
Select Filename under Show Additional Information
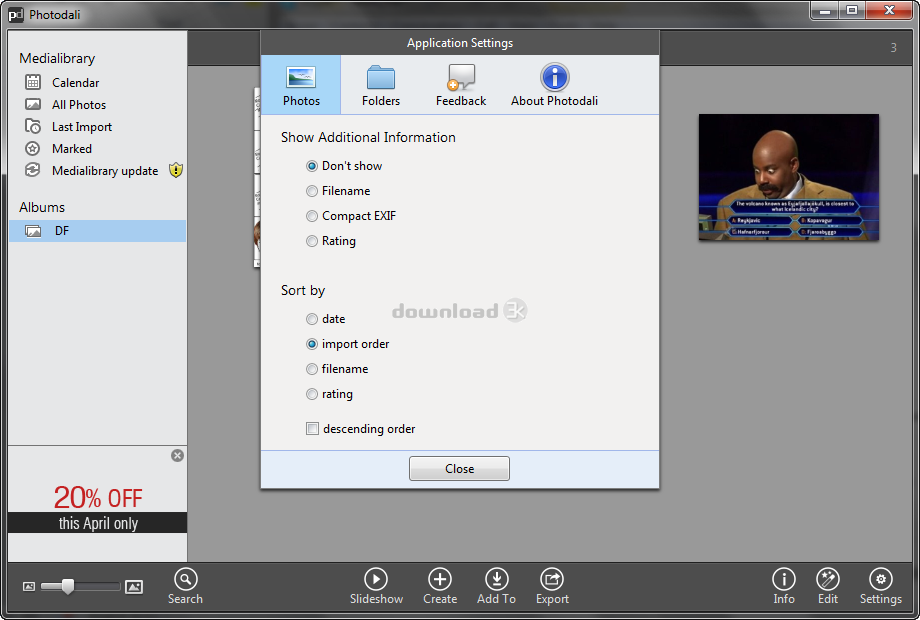(x=338, y=191)
